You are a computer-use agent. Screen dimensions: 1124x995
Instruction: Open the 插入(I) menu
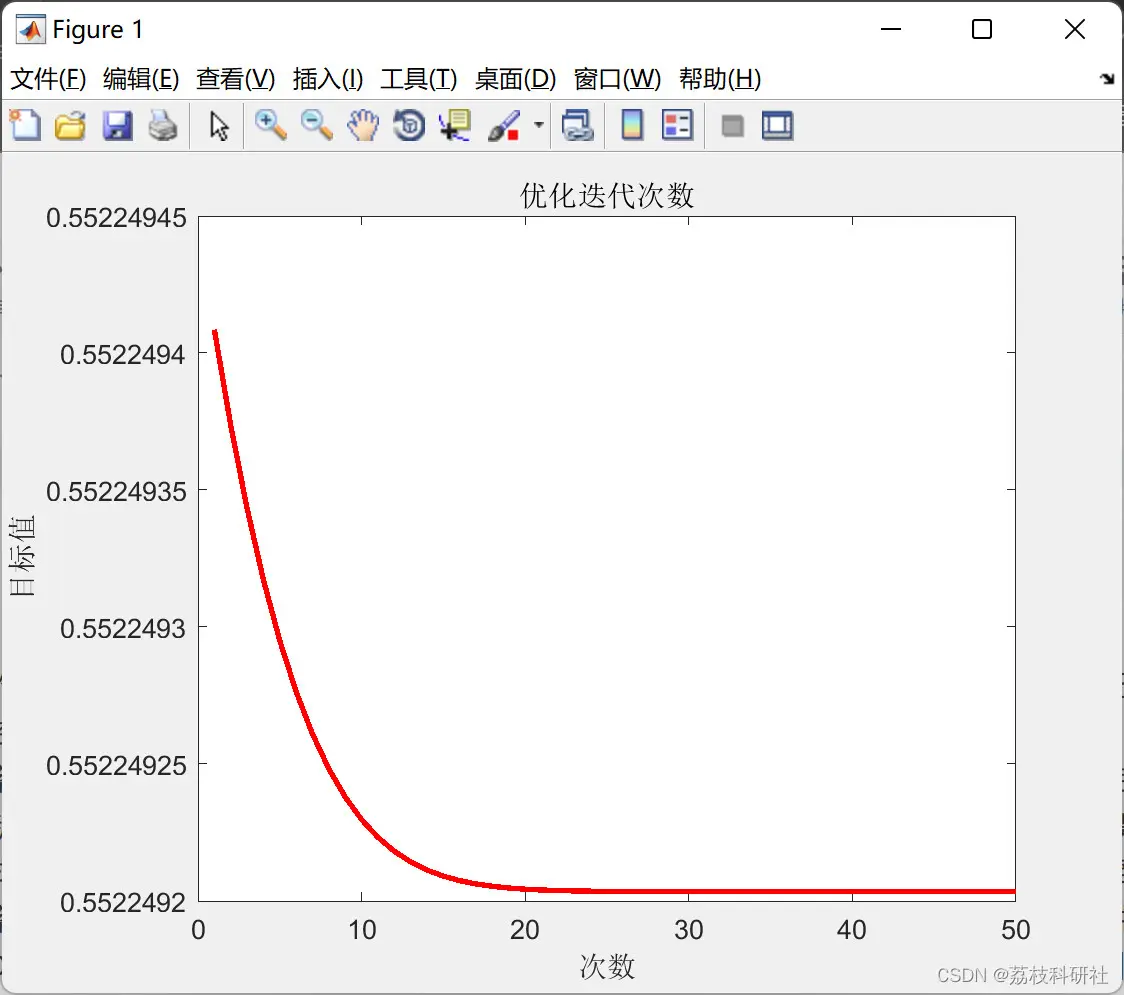(x=328, y=79)
